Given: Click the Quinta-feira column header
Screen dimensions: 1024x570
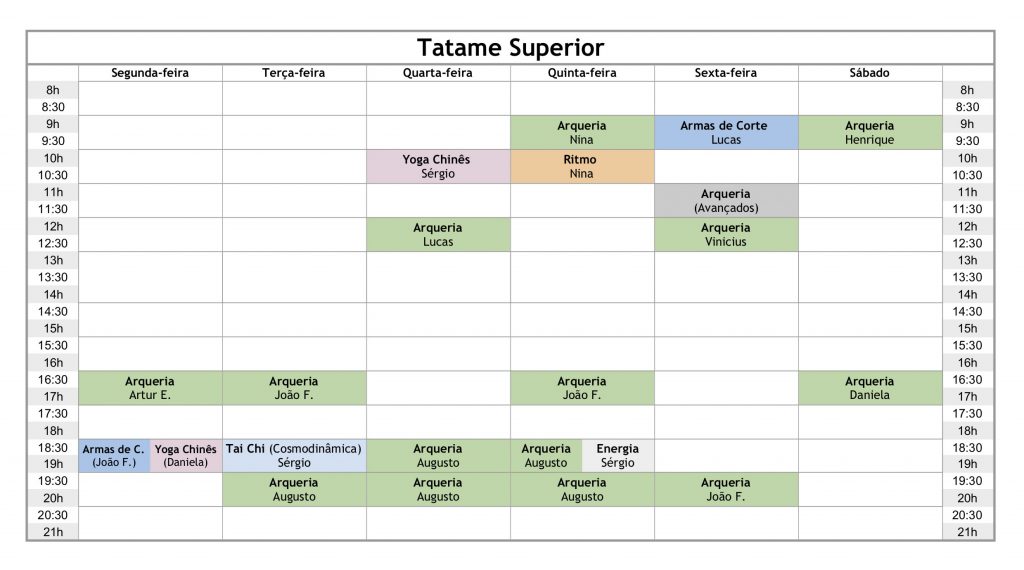Looking at the screenshot, I should click(x=582, y=73).
